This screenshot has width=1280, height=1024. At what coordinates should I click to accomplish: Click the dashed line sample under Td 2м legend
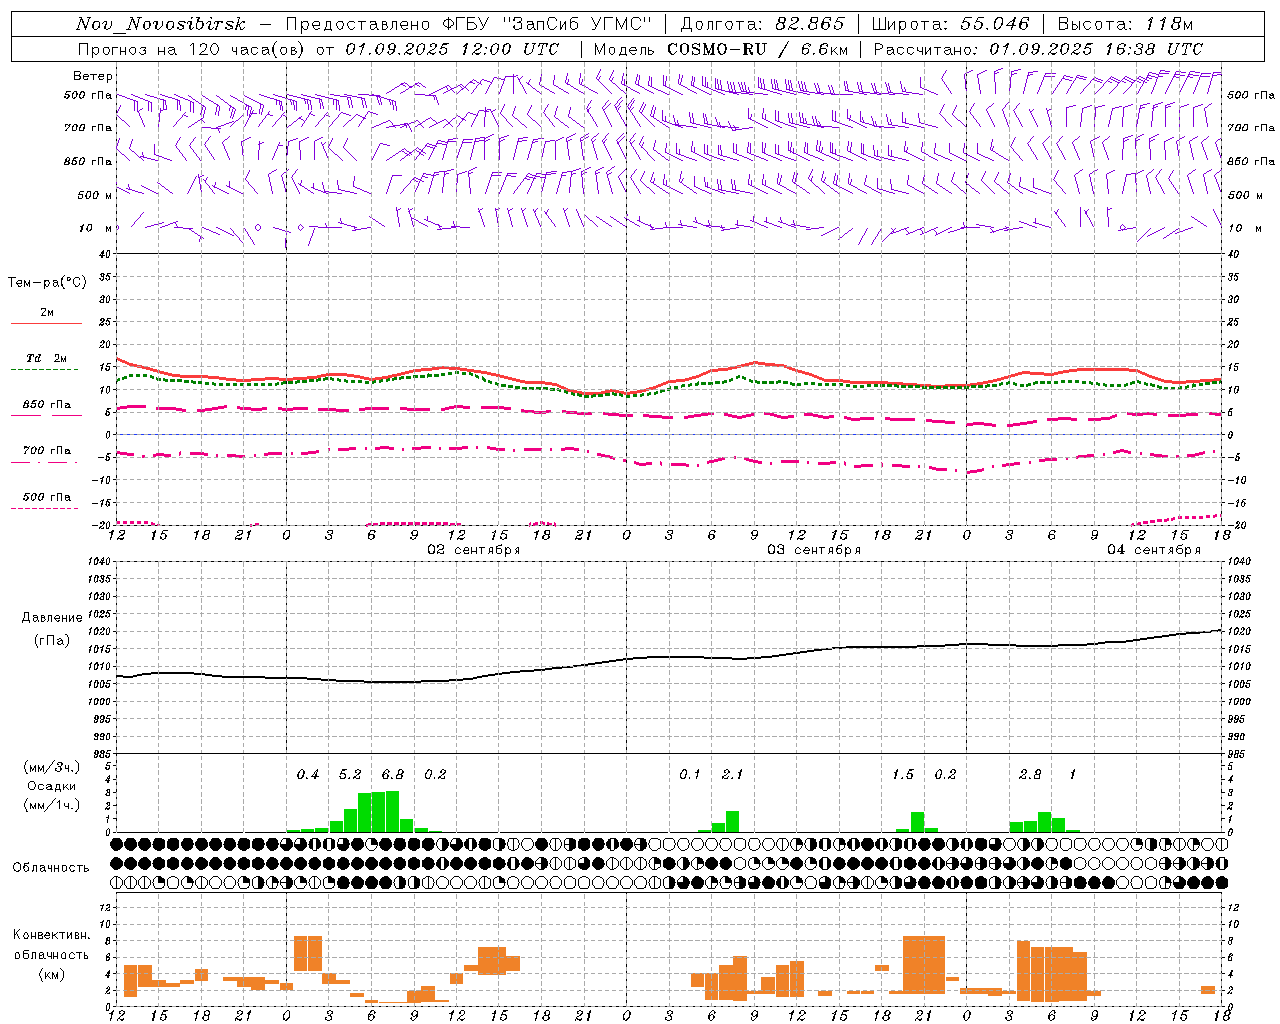coord(46,370)
